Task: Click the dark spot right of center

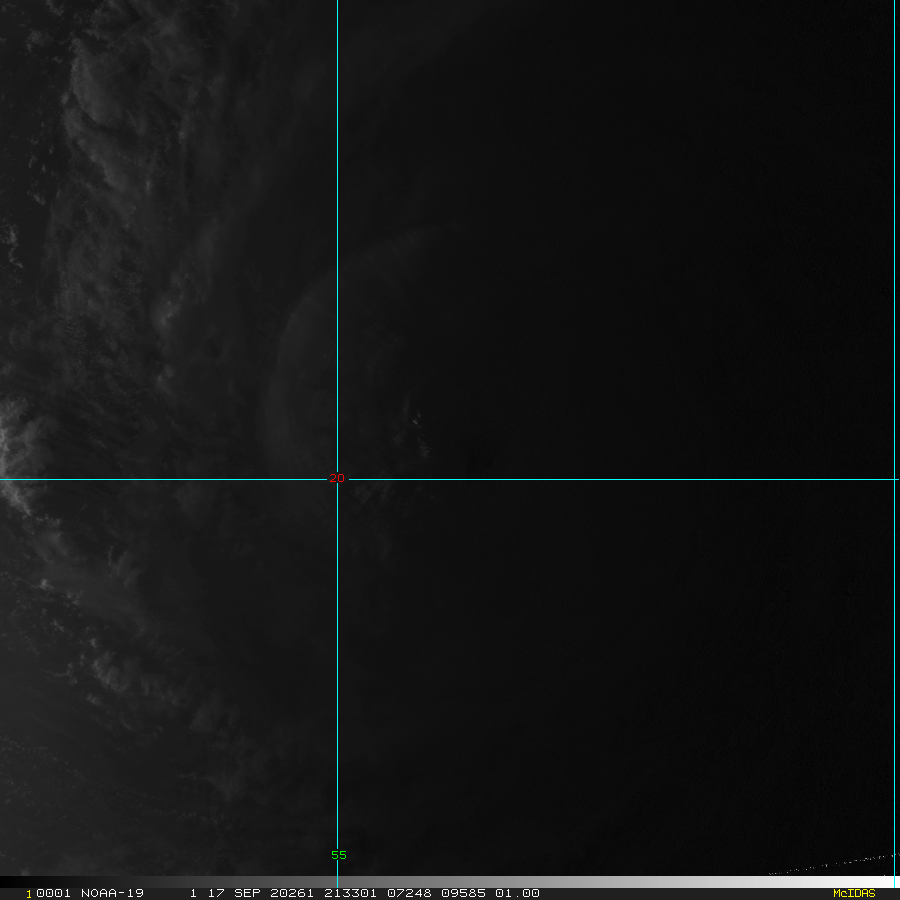Action: point(483,455)
